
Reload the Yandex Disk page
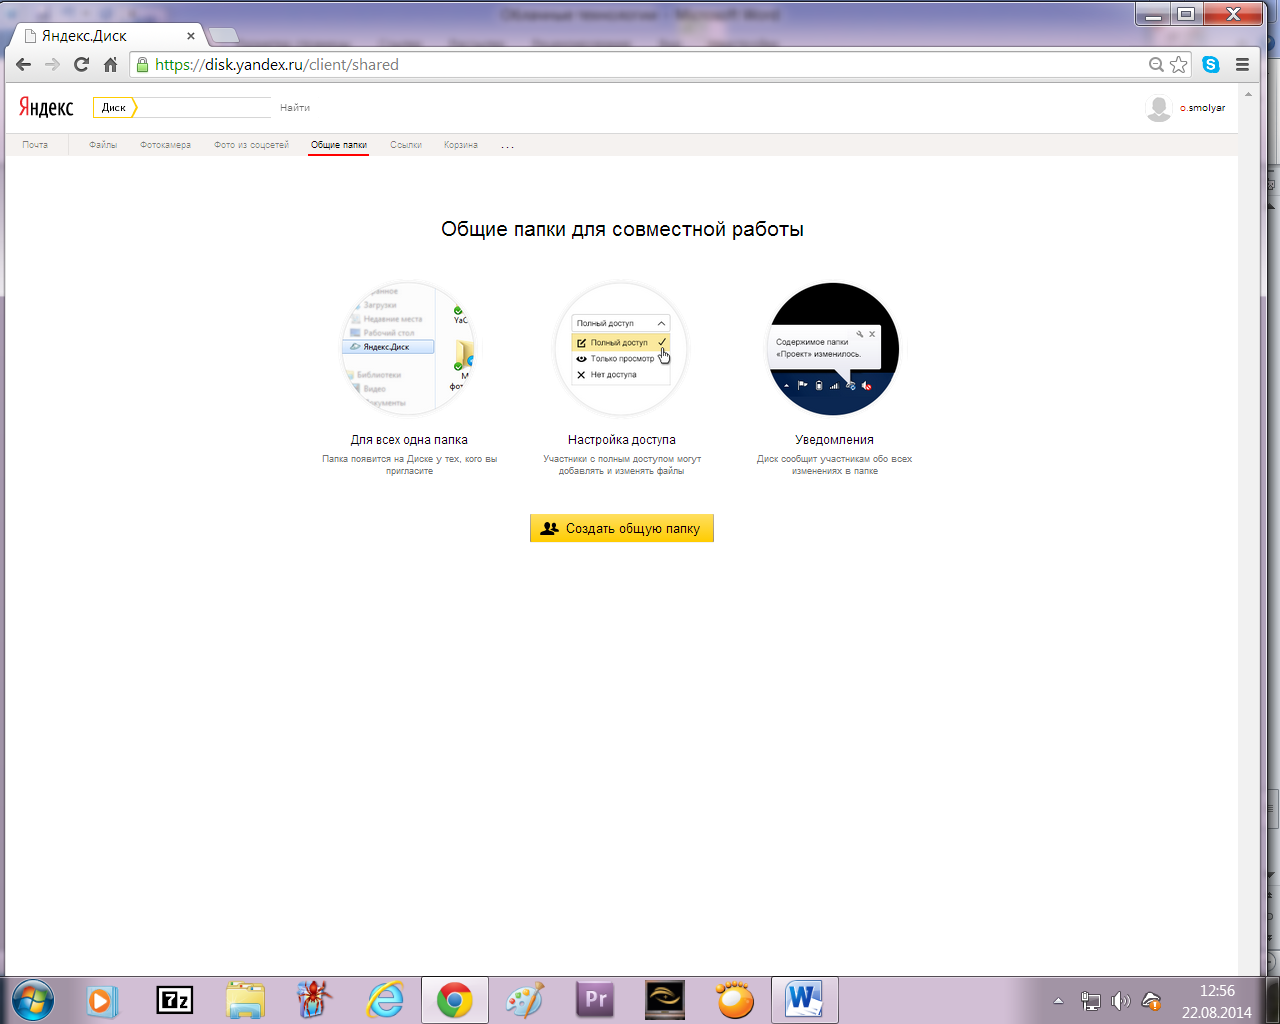(x=82, y=64)
